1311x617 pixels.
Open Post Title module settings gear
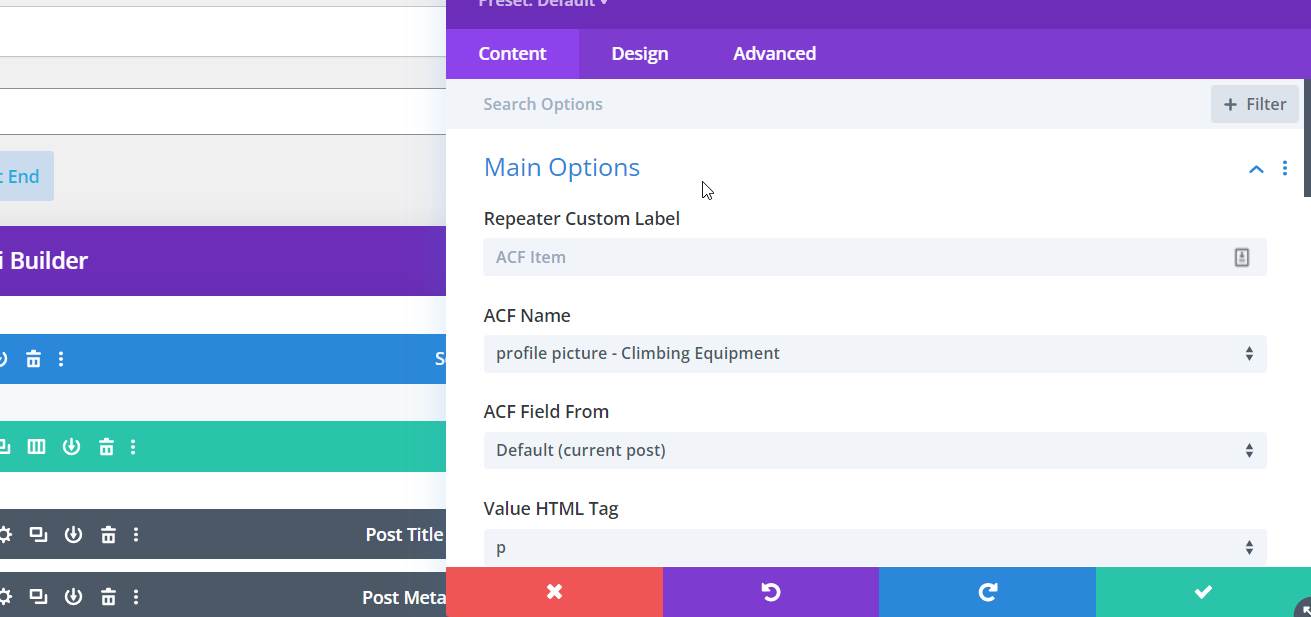[5, 535]
